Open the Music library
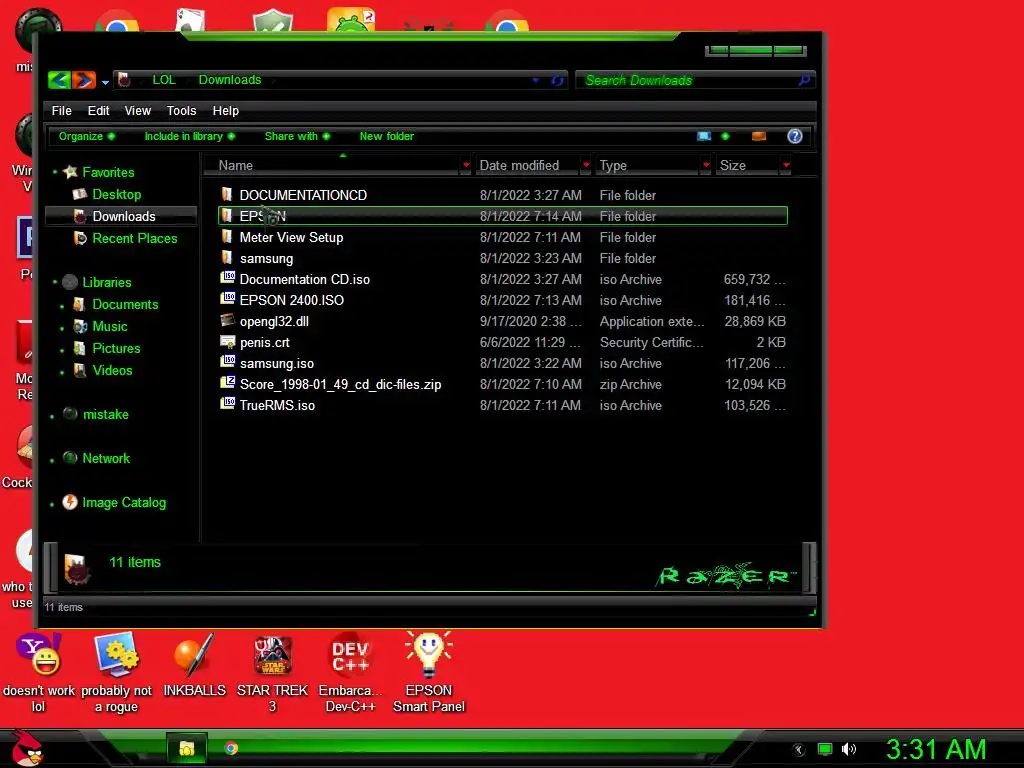 110,327
